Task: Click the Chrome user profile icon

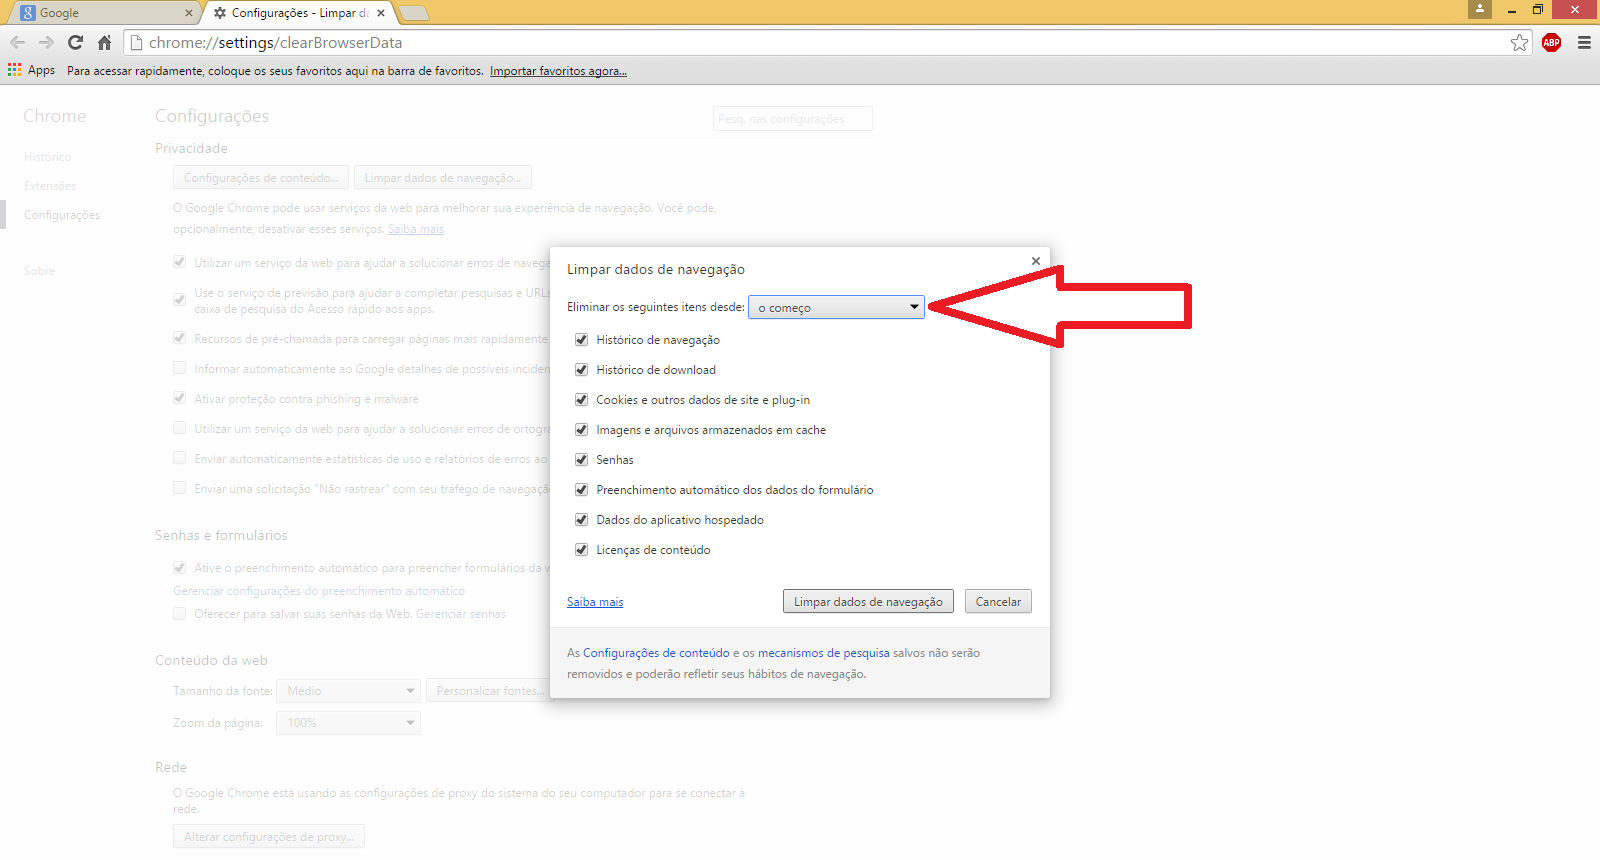Action: click(1479, 10)
